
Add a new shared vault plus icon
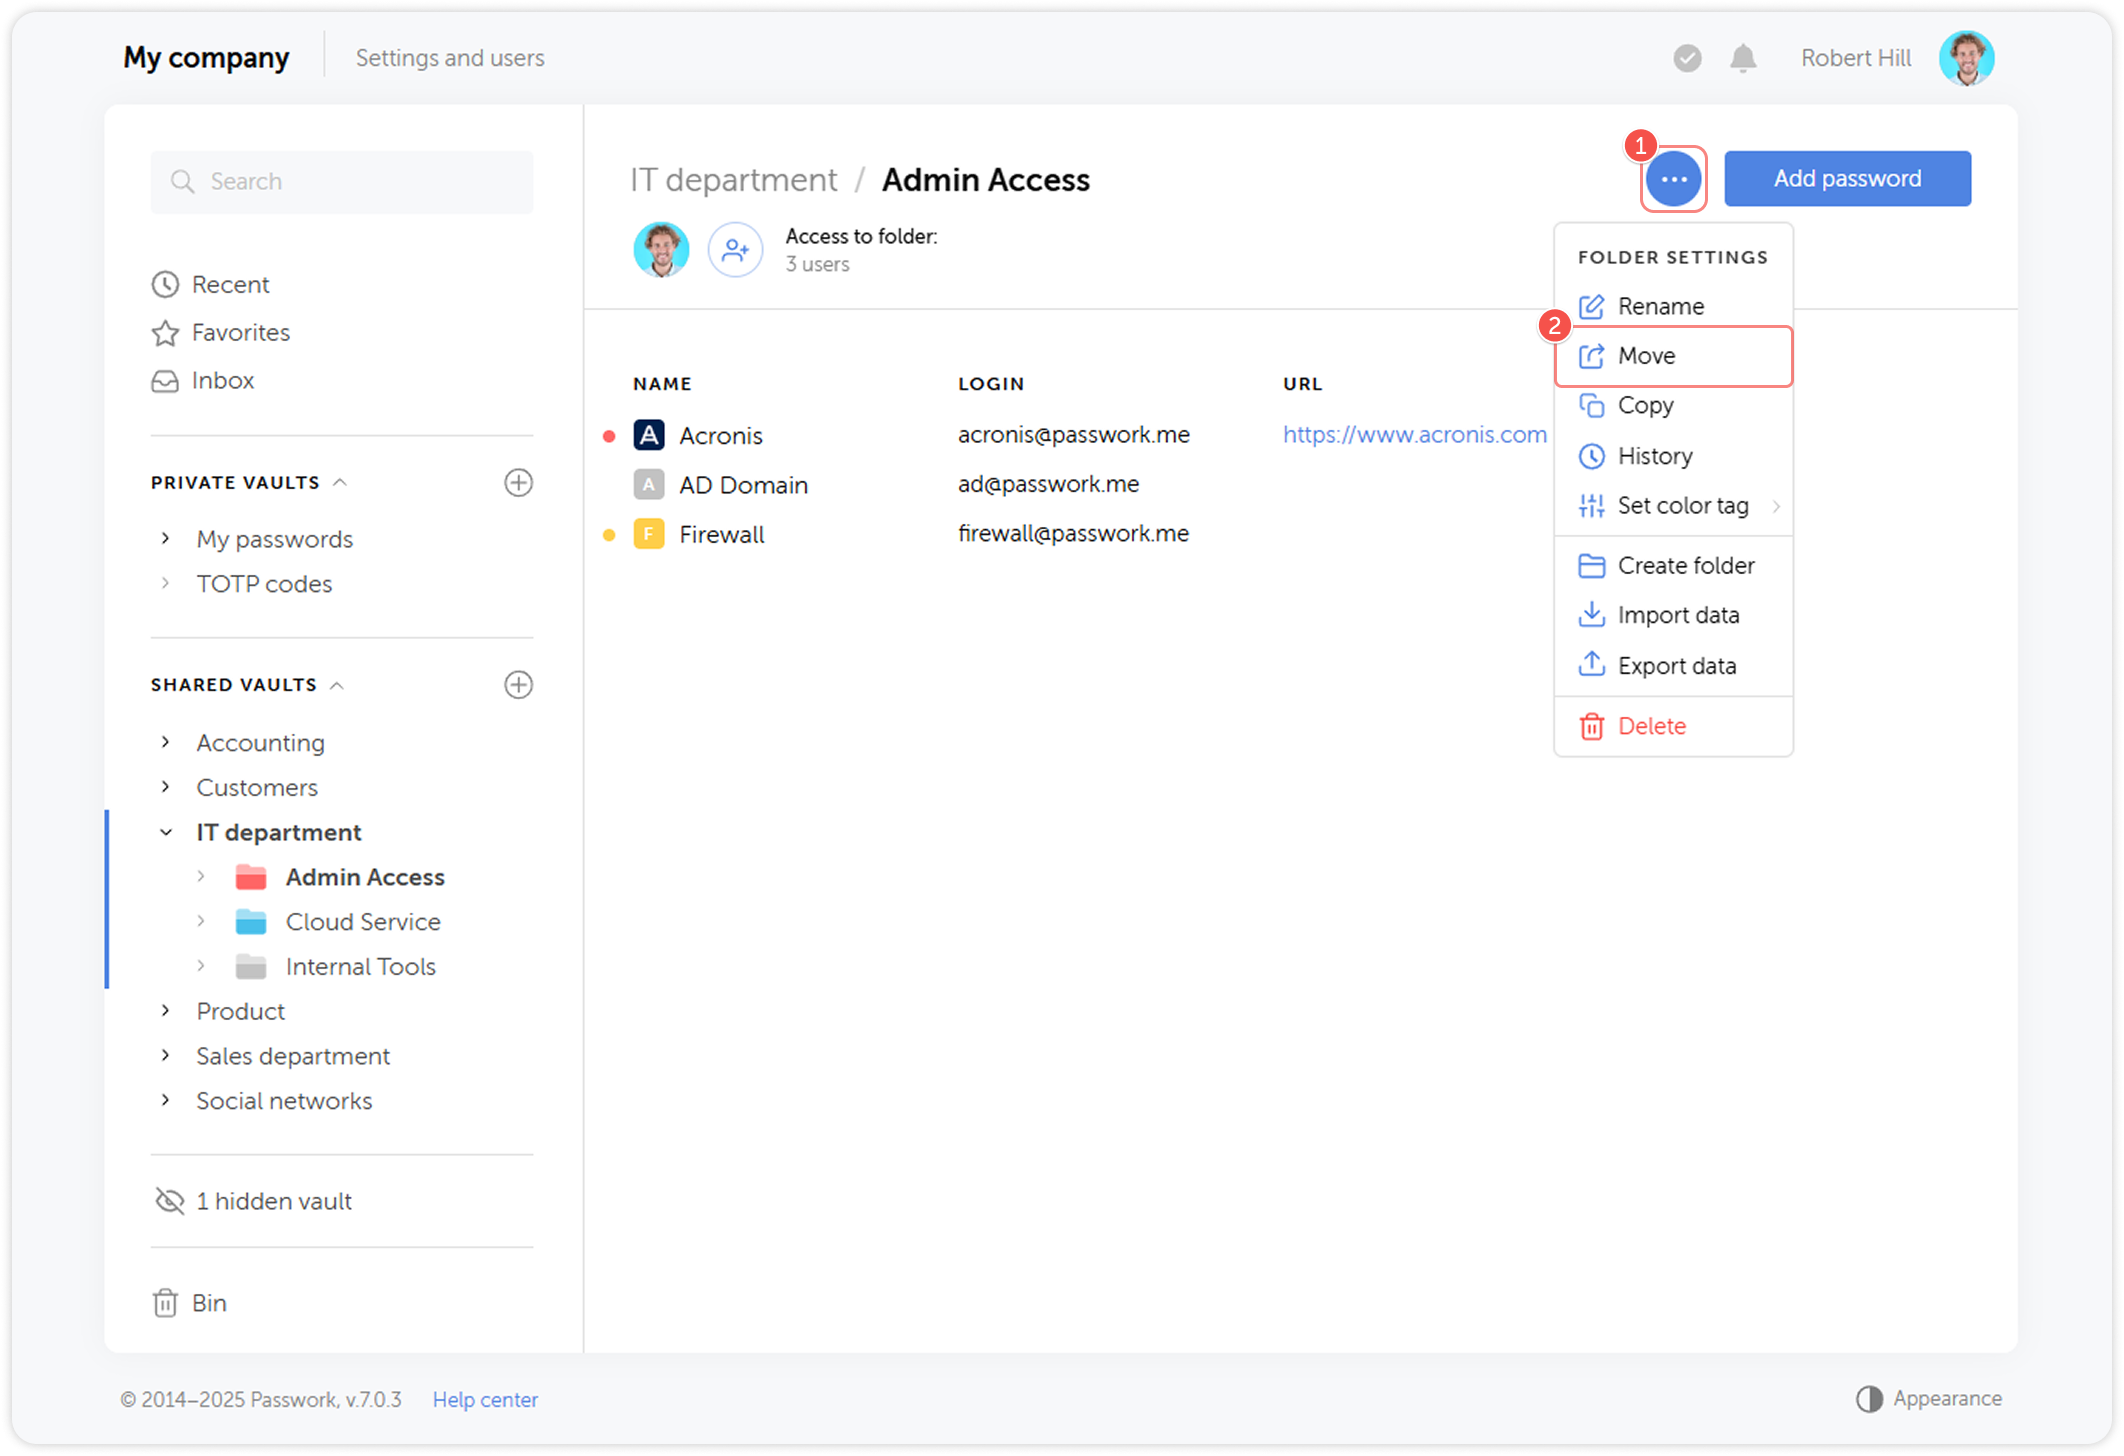pyautogui.click(x=518, y=685)
